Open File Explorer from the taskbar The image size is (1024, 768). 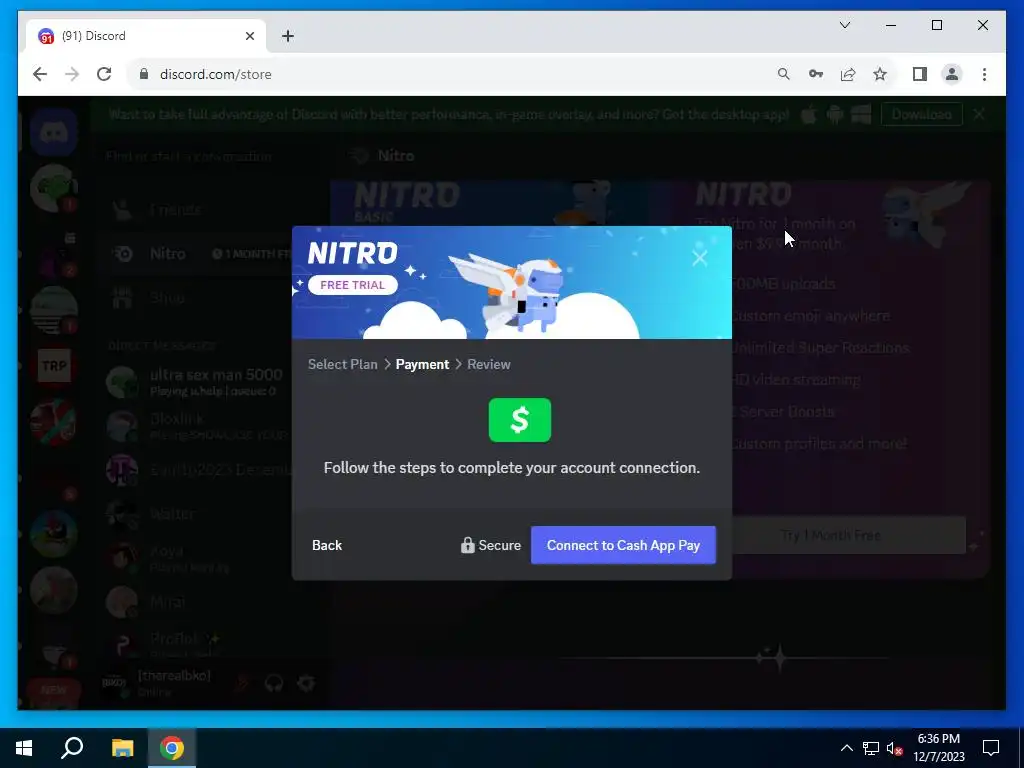coord(122,748)
